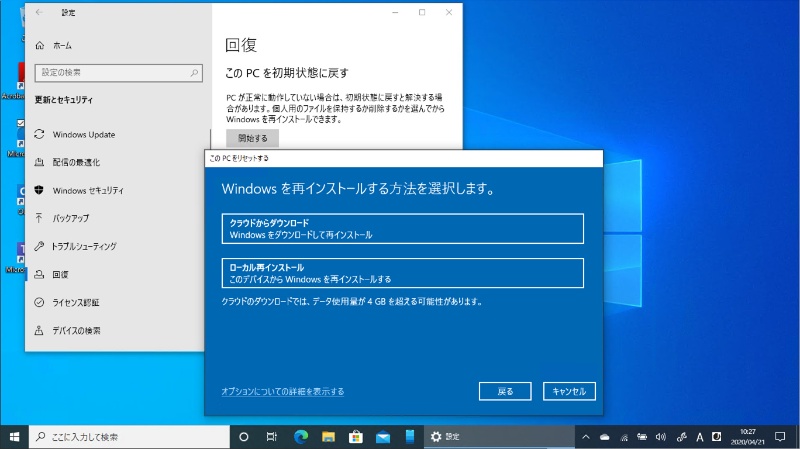
Task: Click battery icon in system tray
Action: (642, 437)
